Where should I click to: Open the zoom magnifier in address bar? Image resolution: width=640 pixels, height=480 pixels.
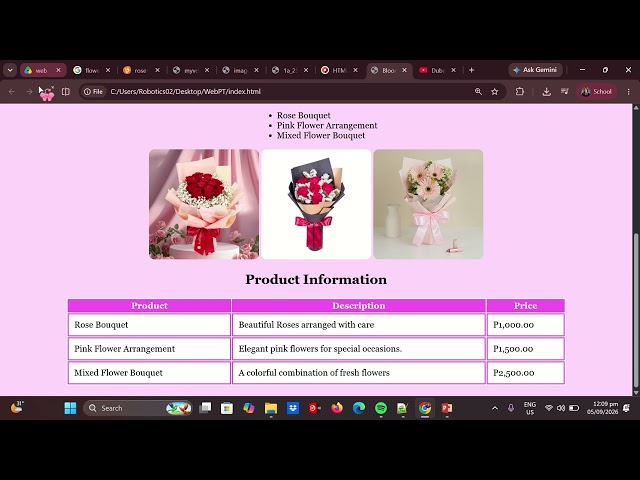tap(478, 91)
